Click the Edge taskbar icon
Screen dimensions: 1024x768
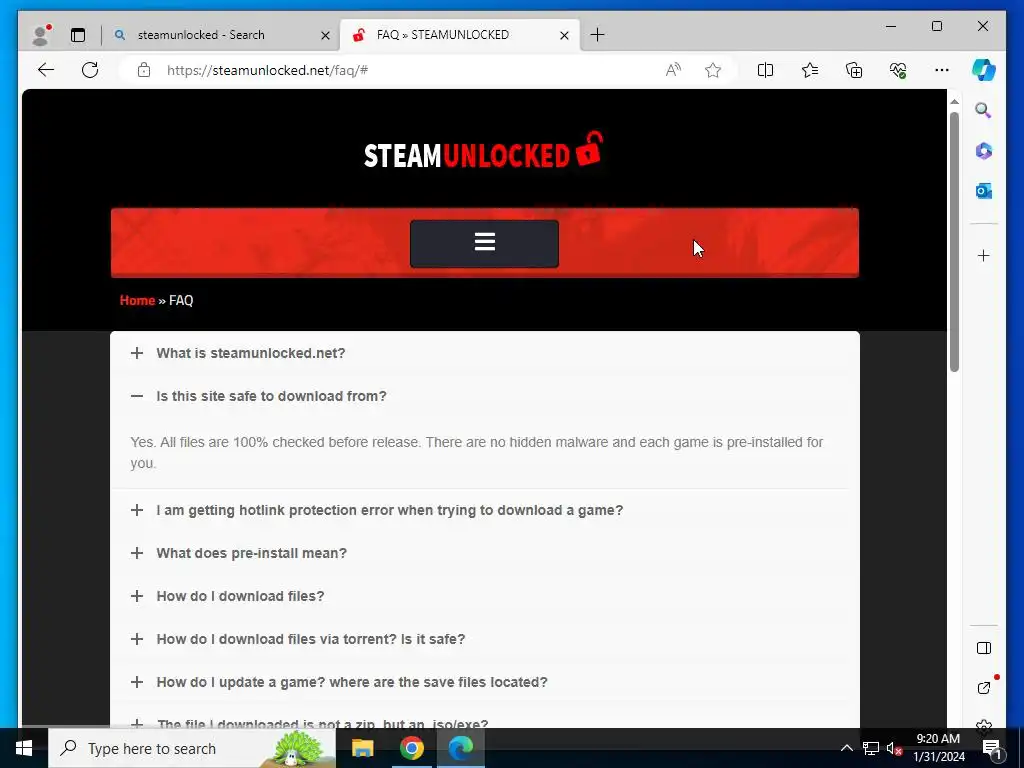tap(460, 748)
